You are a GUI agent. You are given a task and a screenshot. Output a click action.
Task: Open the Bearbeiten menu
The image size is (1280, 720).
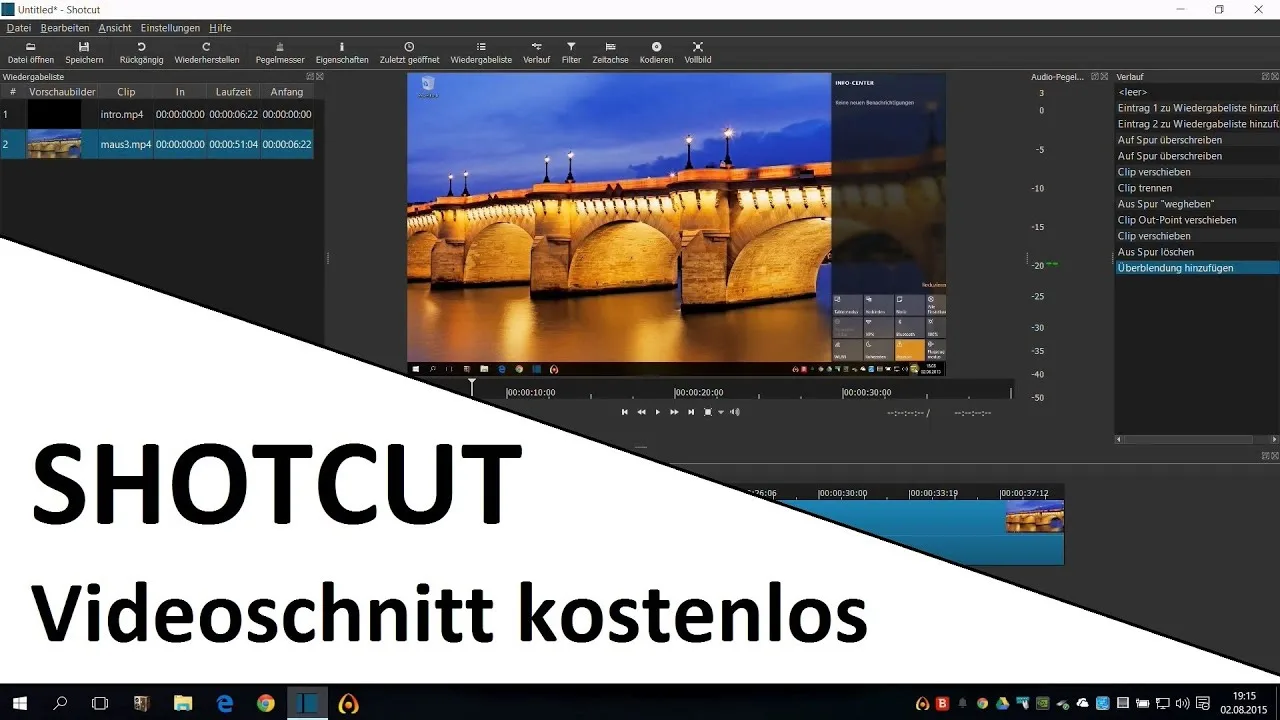(65, 28)
